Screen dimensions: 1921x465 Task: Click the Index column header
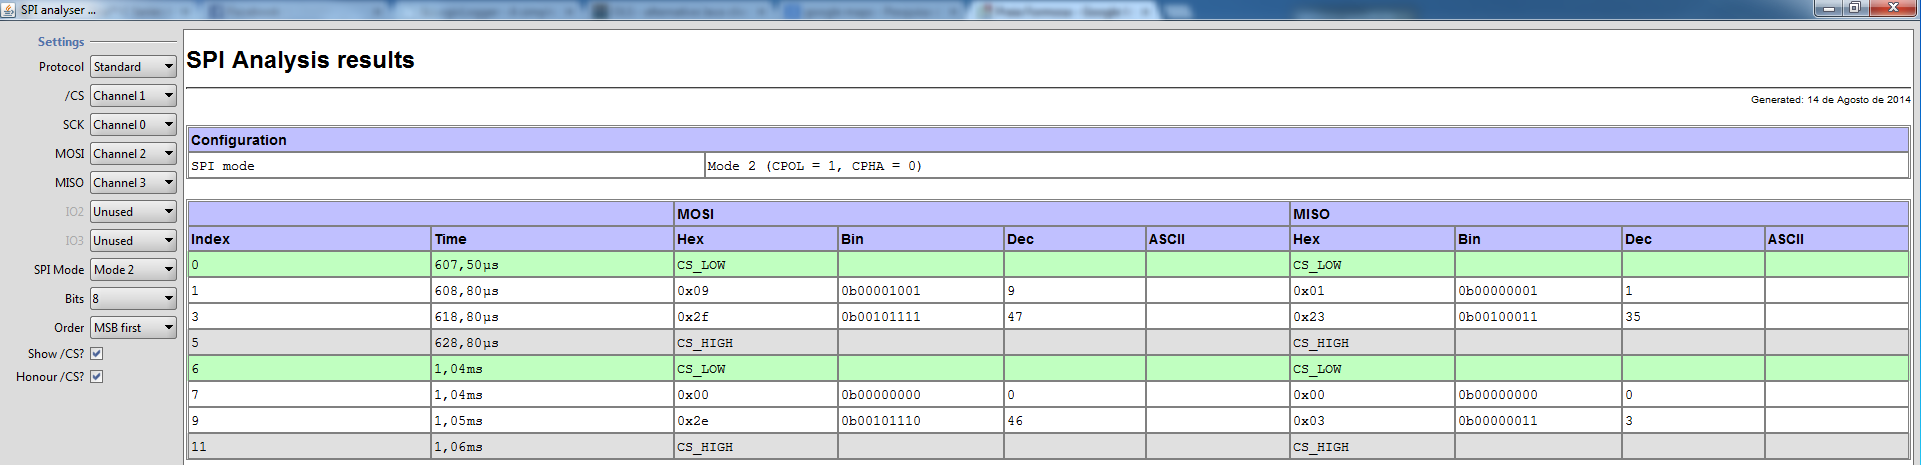click(x=310, y=239)
